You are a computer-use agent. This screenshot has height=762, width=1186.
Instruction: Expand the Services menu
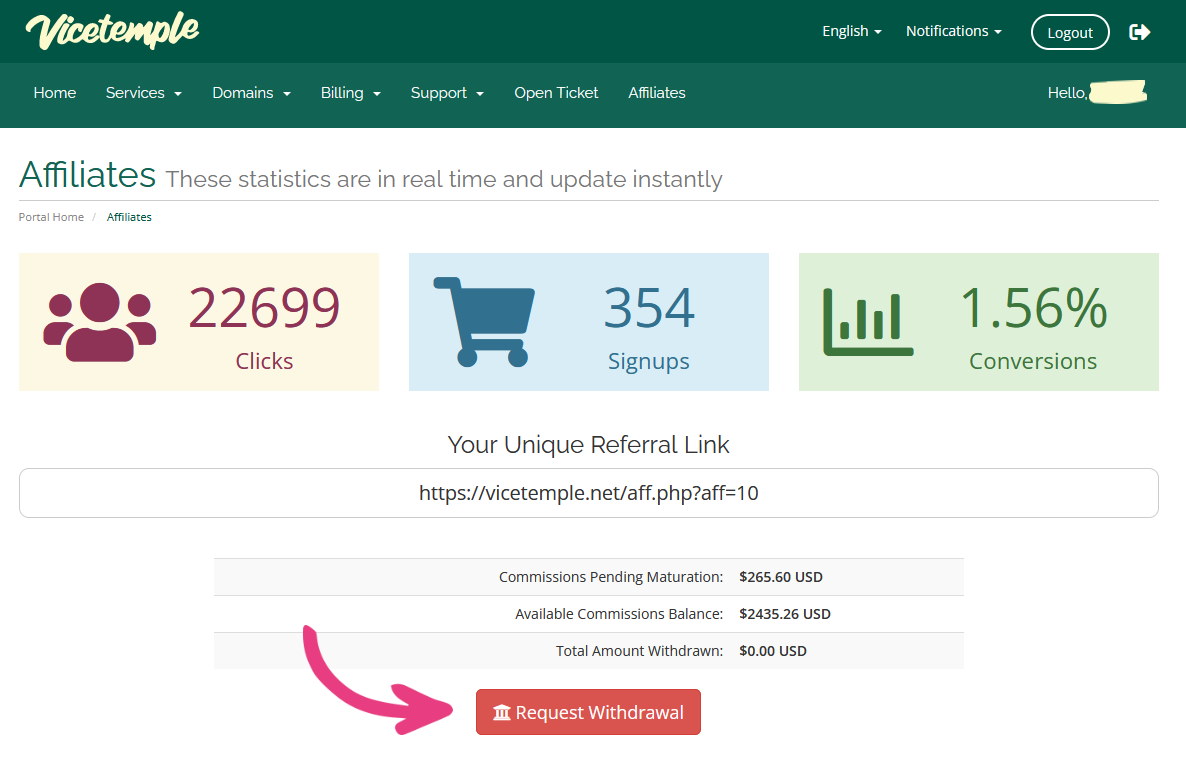(x=144, y=93)
